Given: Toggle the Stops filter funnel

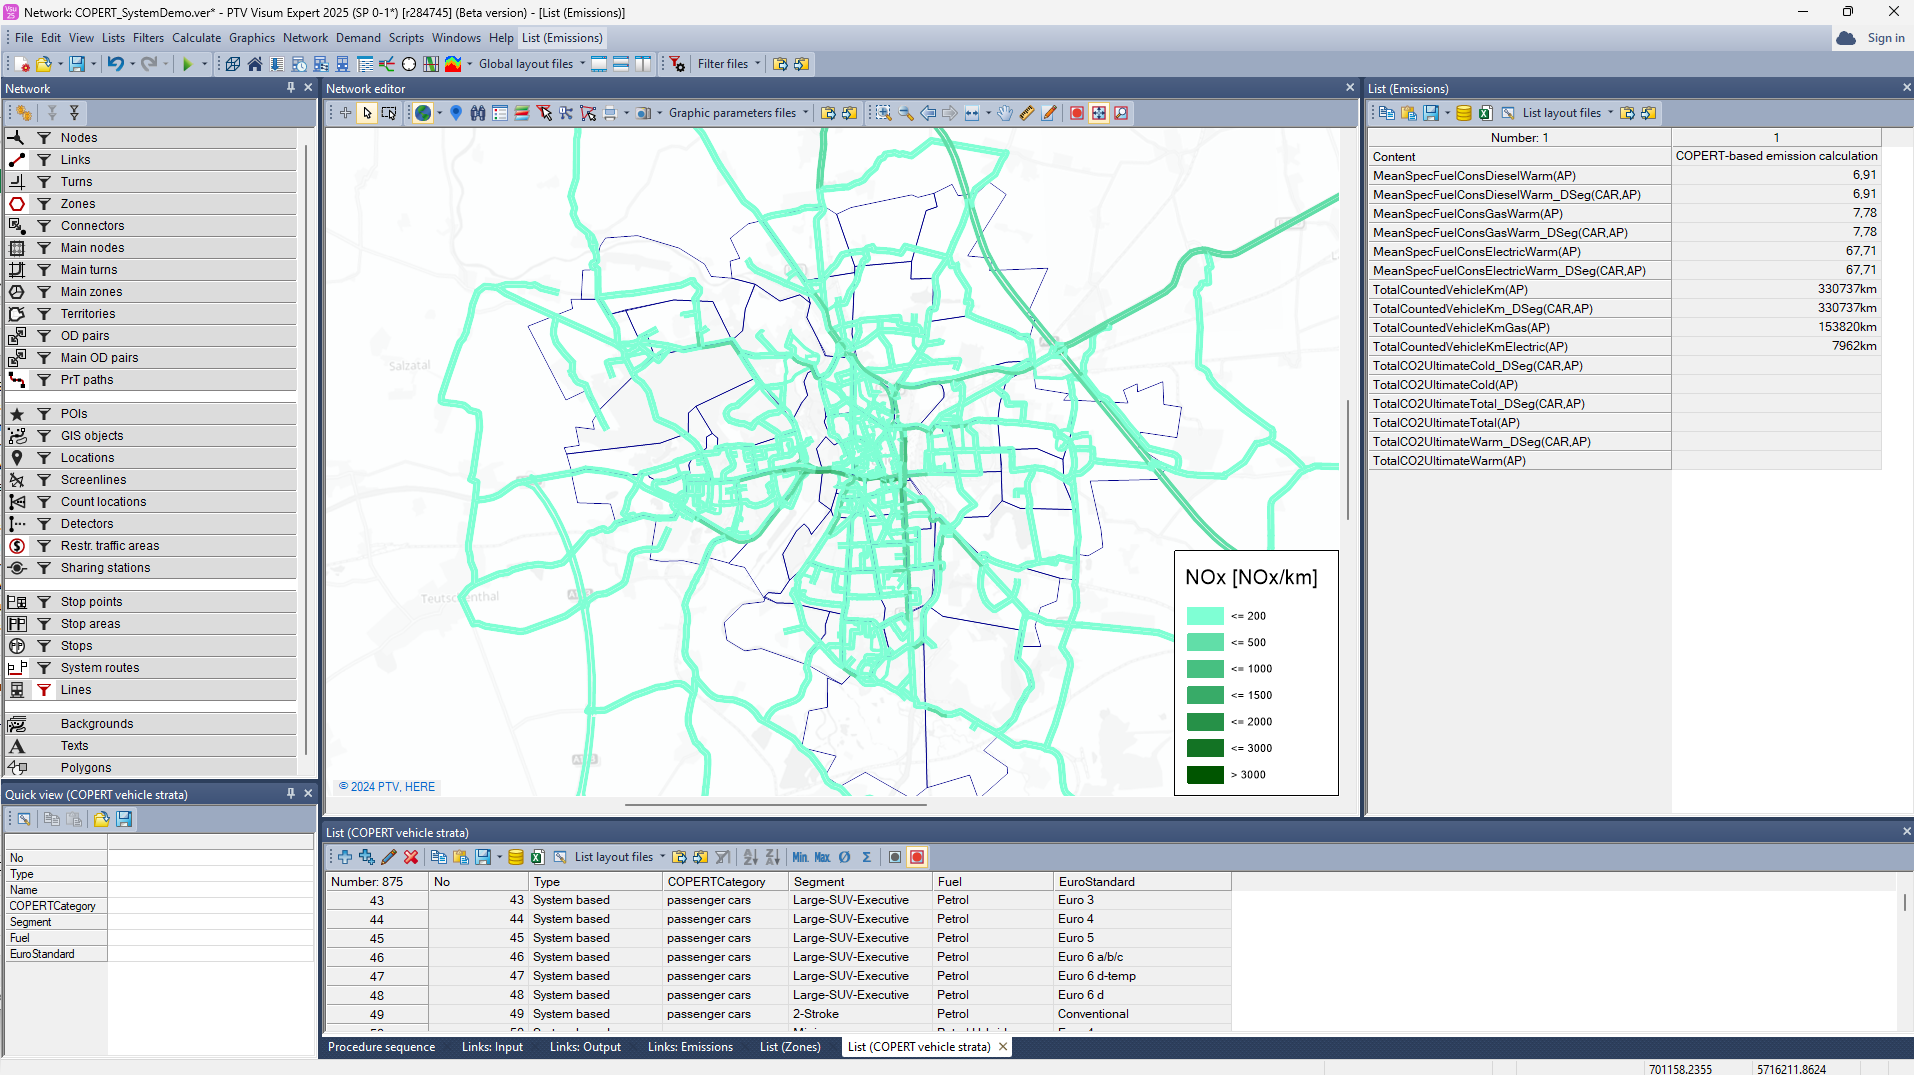Looking at the screenshot, I should pos(44,646).
